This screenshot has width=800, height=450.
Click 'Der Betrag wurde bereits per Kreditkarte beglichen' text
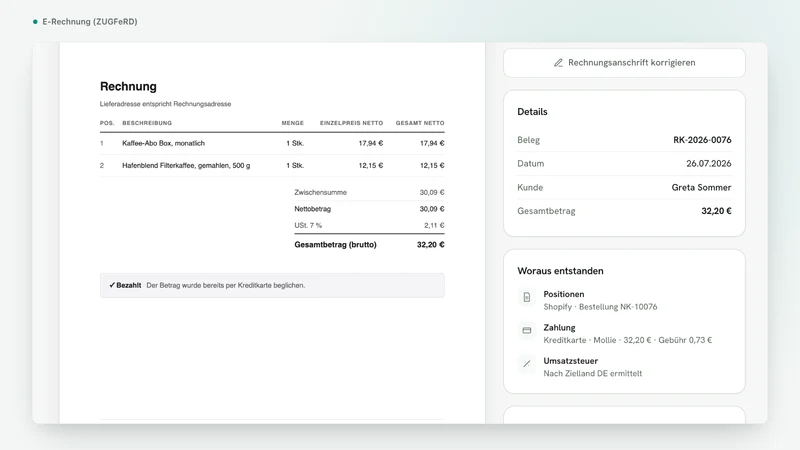pos(226,285)
